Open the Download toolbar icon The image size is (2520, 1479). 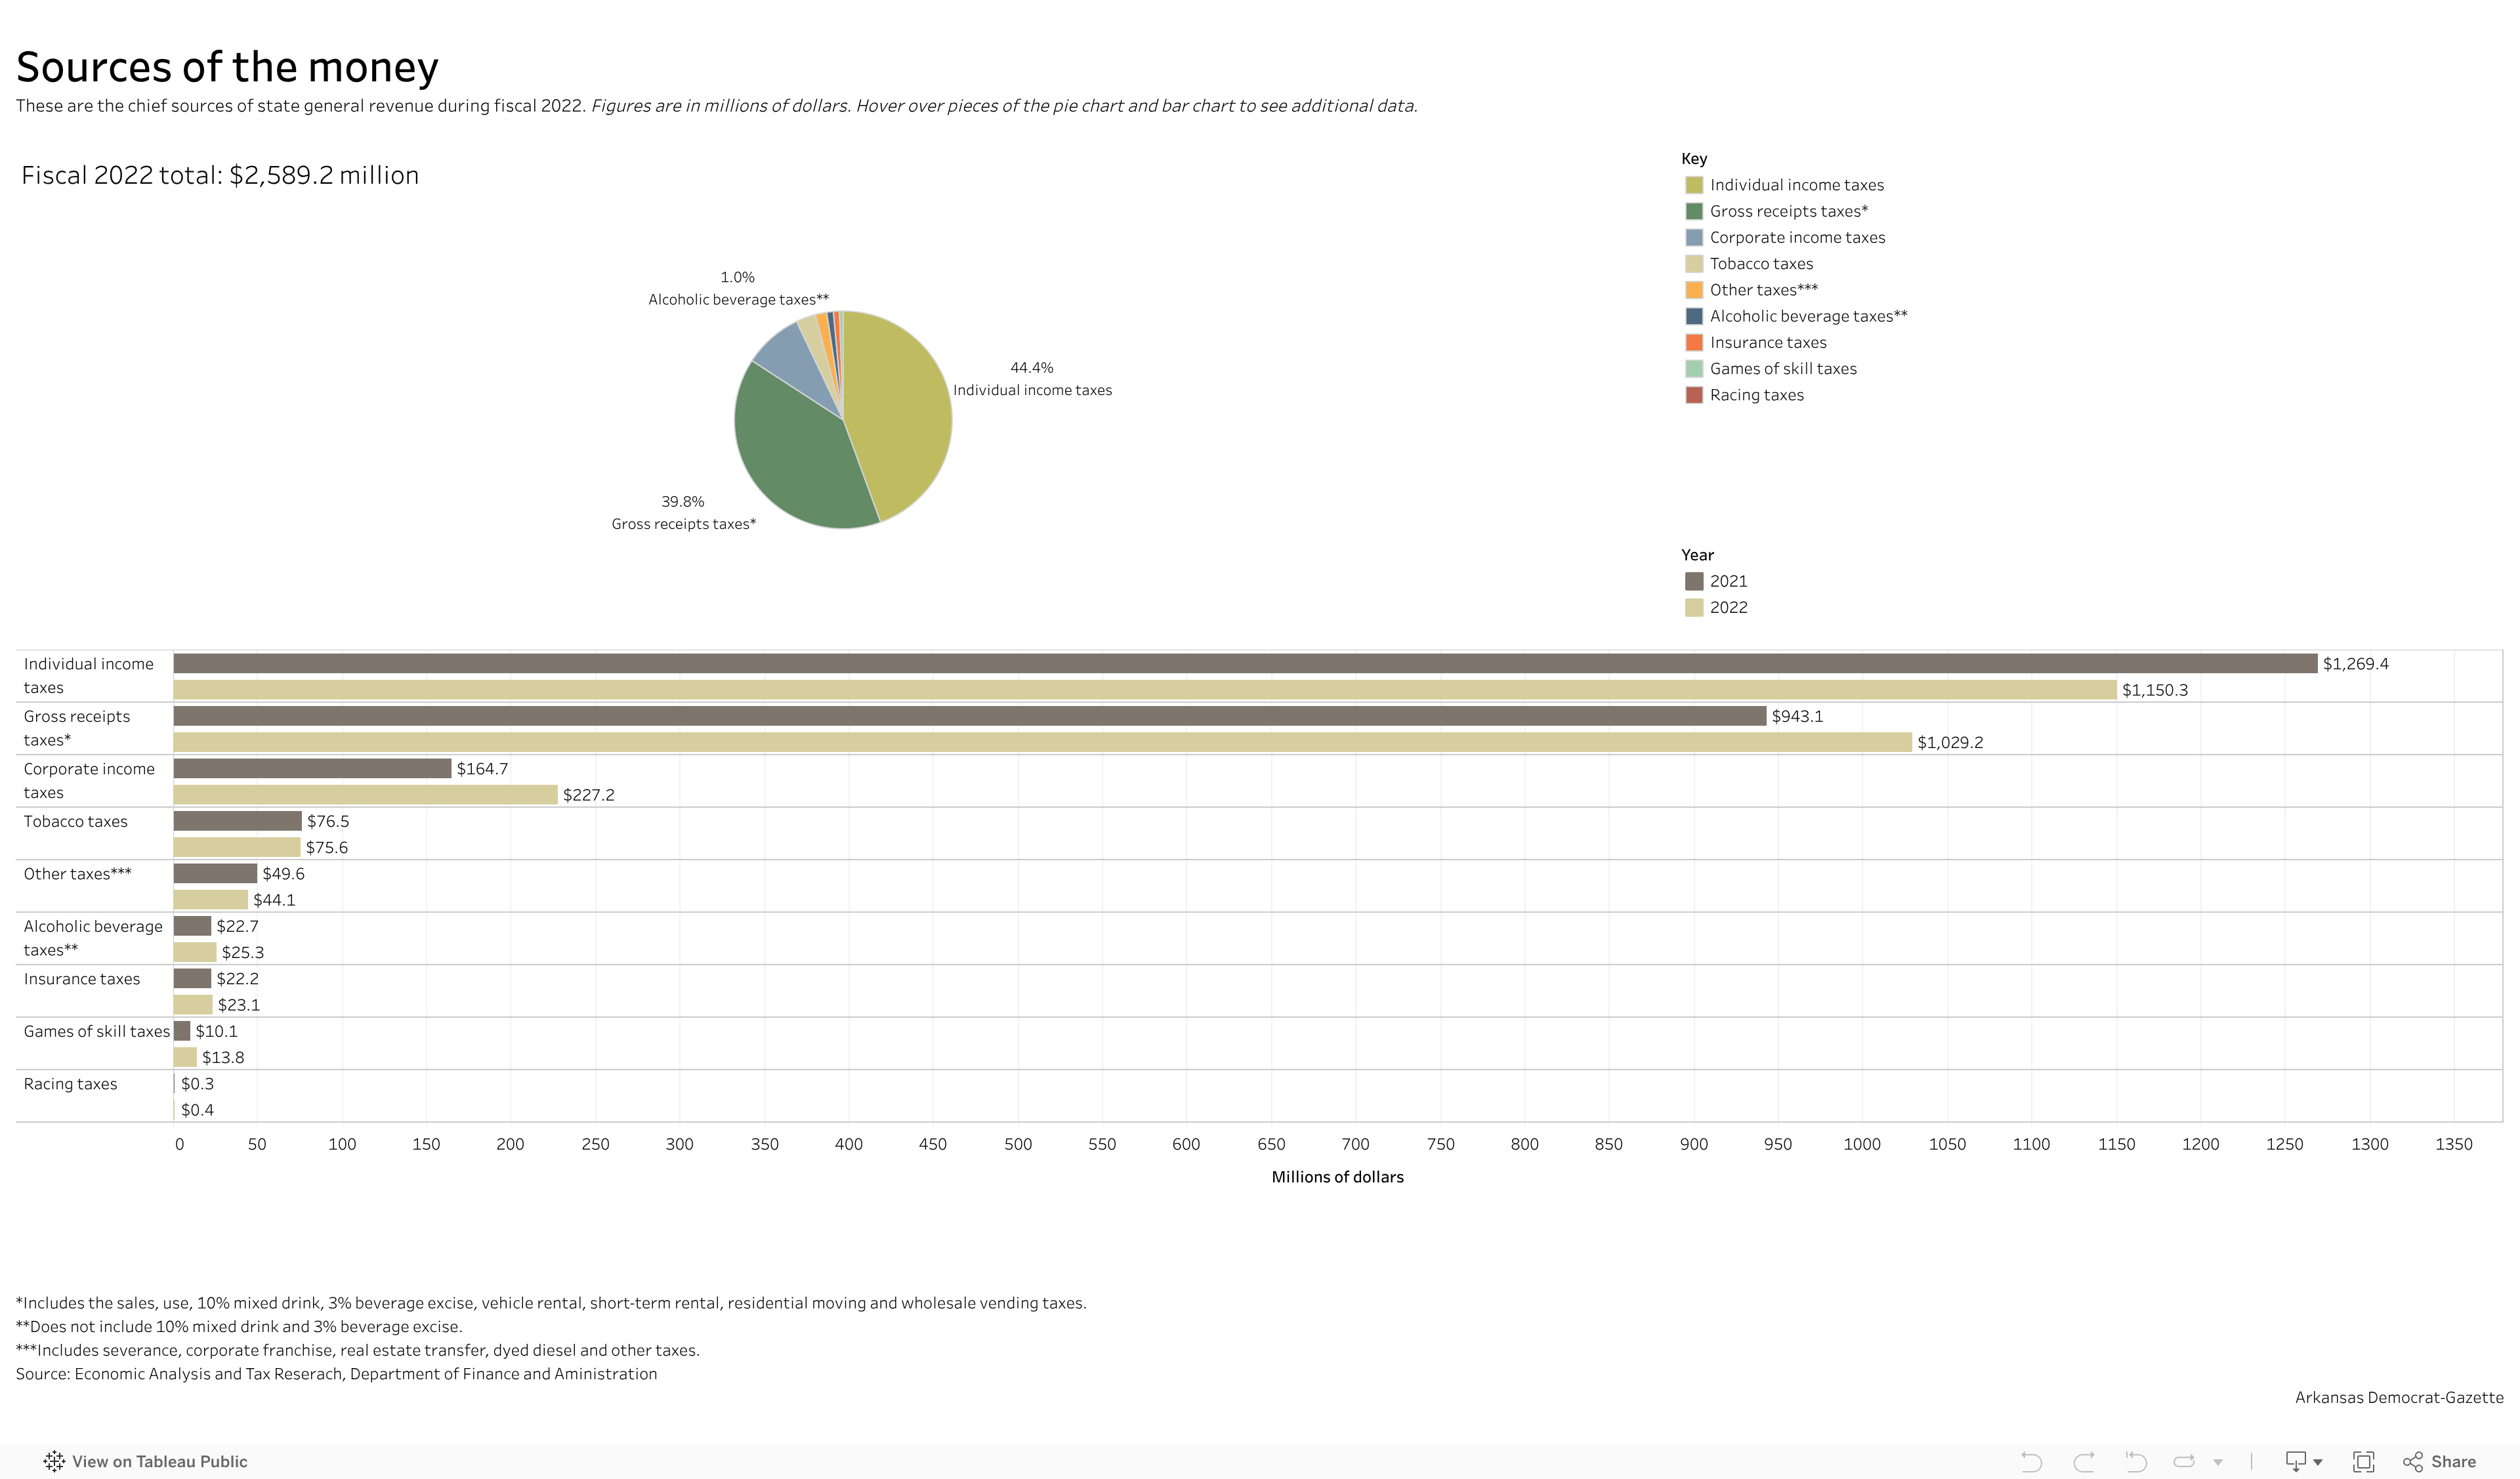point(2296,1461)
